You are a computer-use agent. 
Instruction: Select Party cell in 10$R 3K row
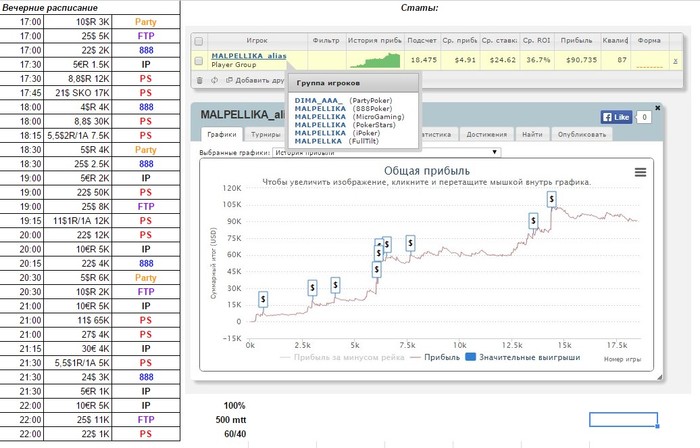click(x=146, y=22)
